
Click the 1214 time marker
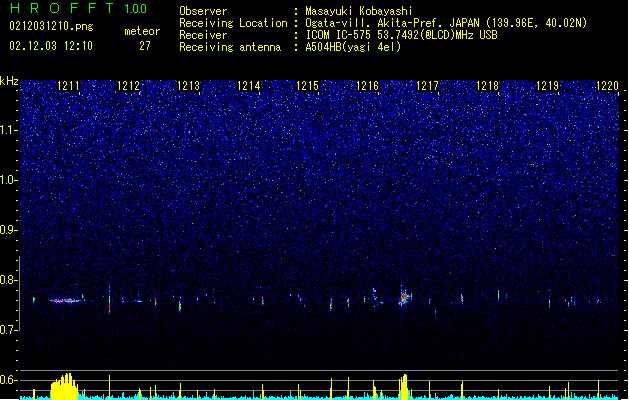click(x=248, y=86)
